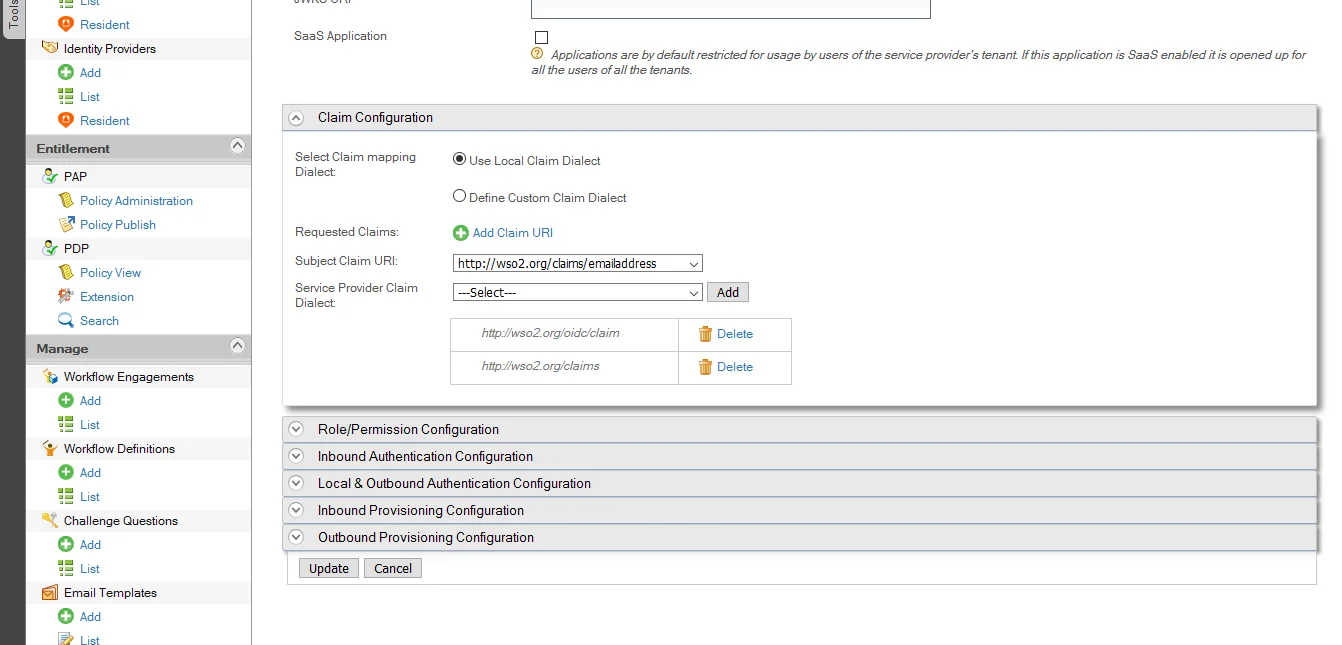Click trash icon for http://wso2.org/claims row
The width and height of the screenshot is (1342, 645).
point(705,367)
